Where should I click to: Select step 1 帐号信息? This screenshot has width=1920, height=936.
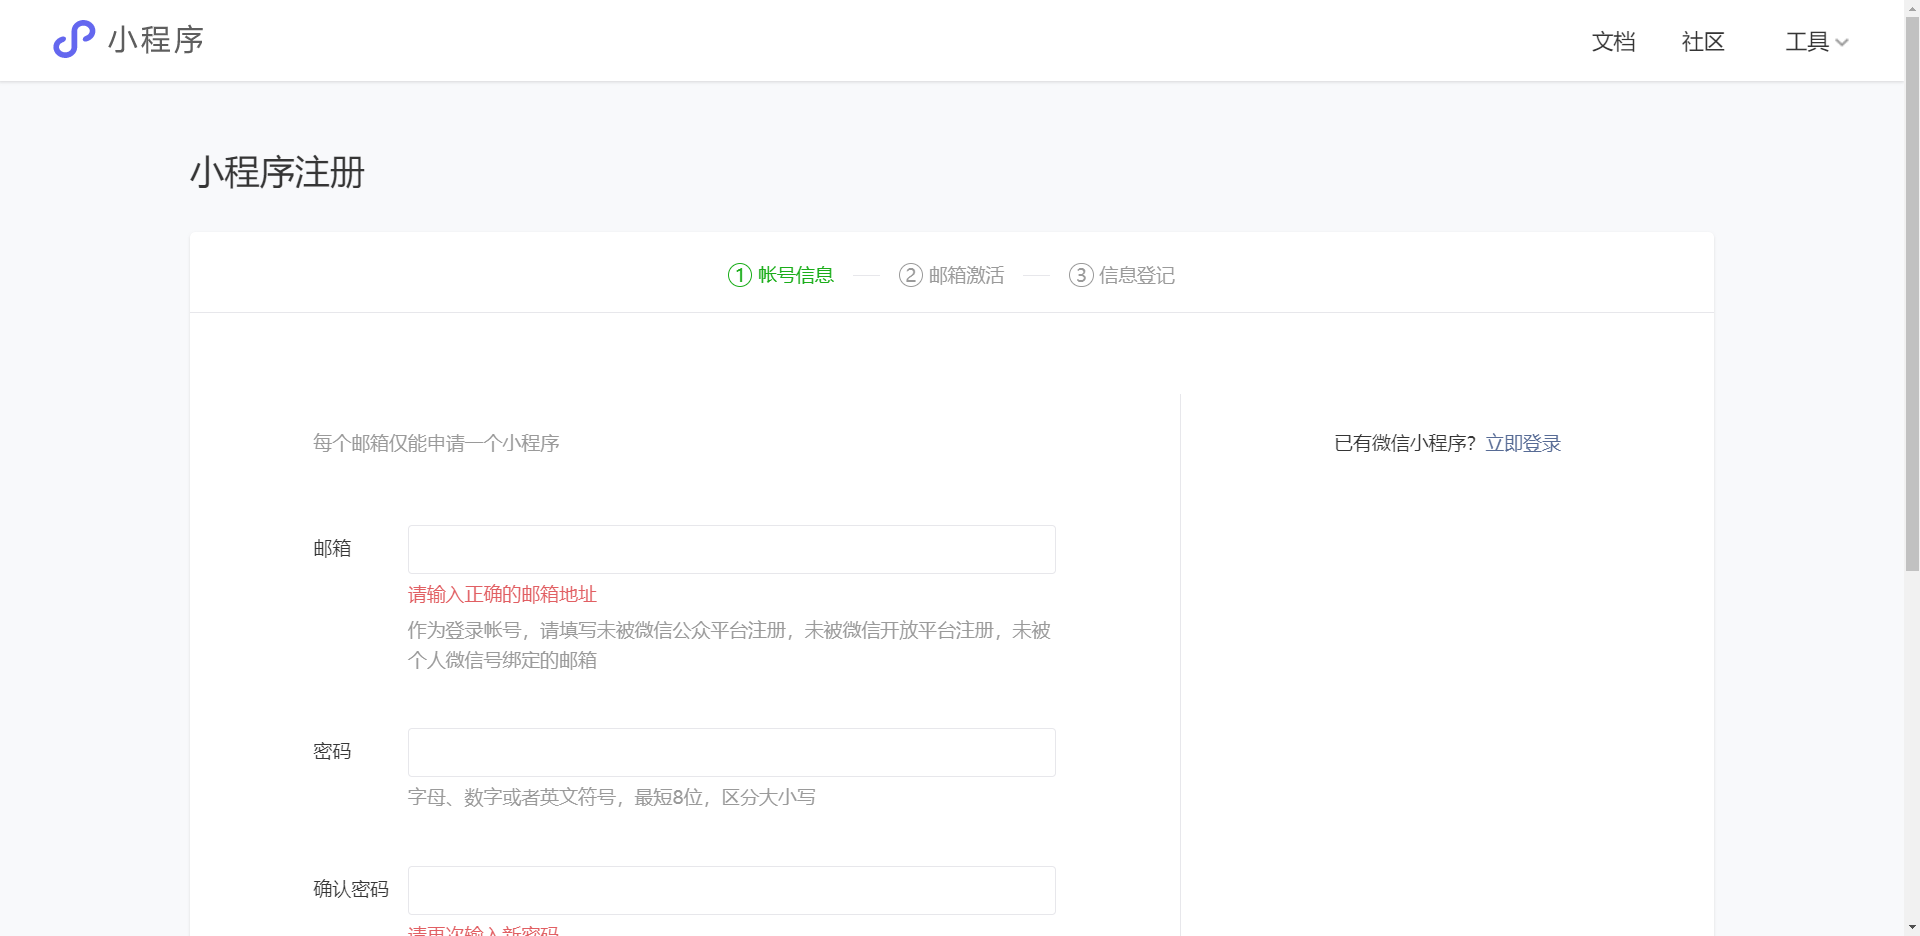click(781, 275)
